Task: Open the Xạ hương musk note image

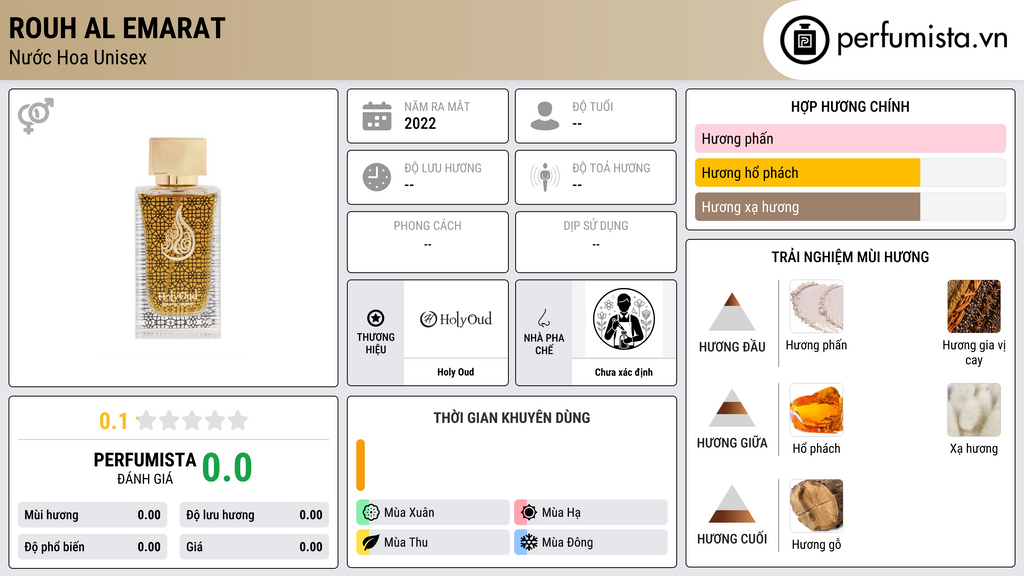Action: coord(974,409)
